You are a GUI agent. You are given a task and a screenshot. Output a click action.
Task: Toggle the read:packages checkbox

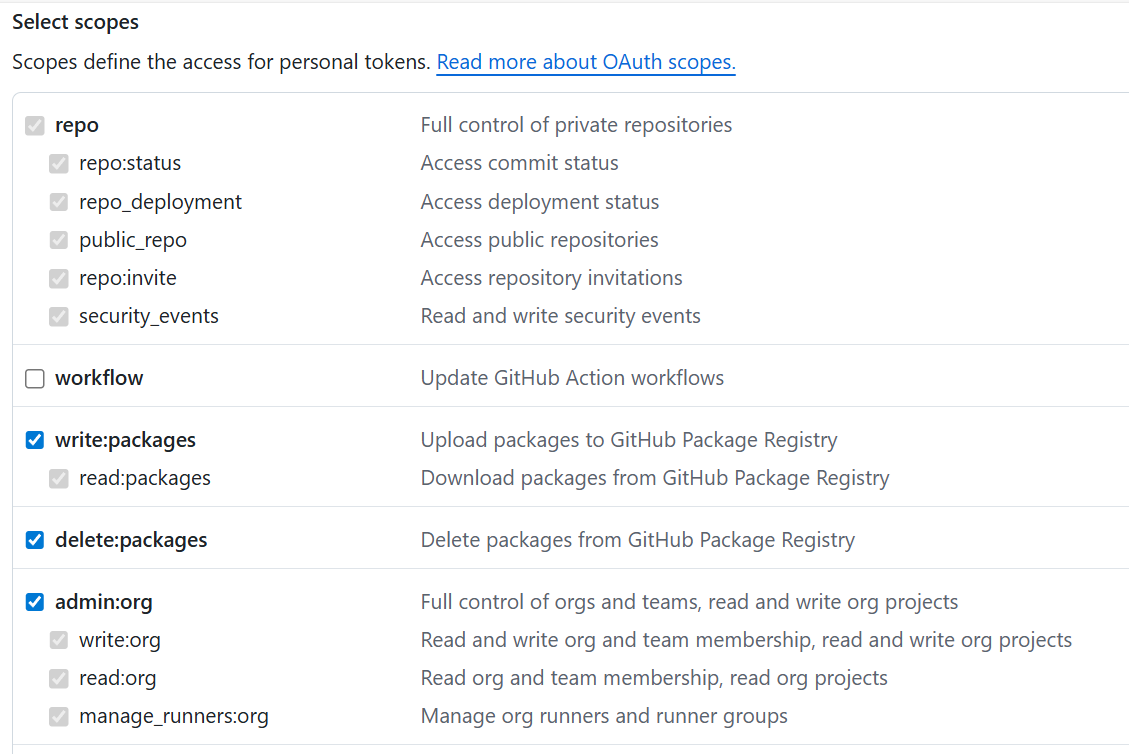[x=59, y=478]
